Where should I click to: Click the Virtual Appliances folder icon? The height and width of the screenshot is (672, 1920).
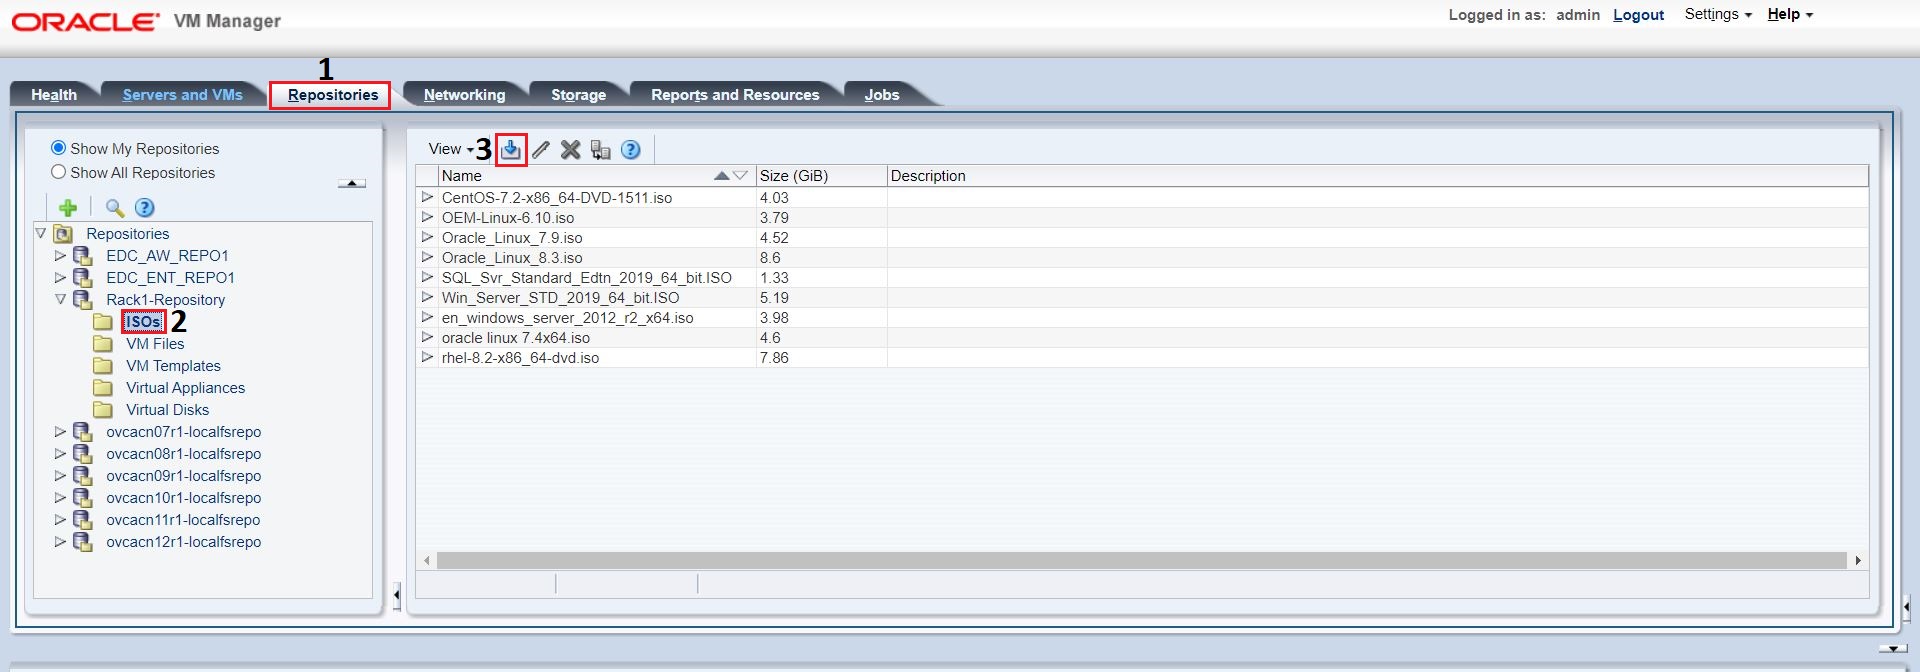103,388
